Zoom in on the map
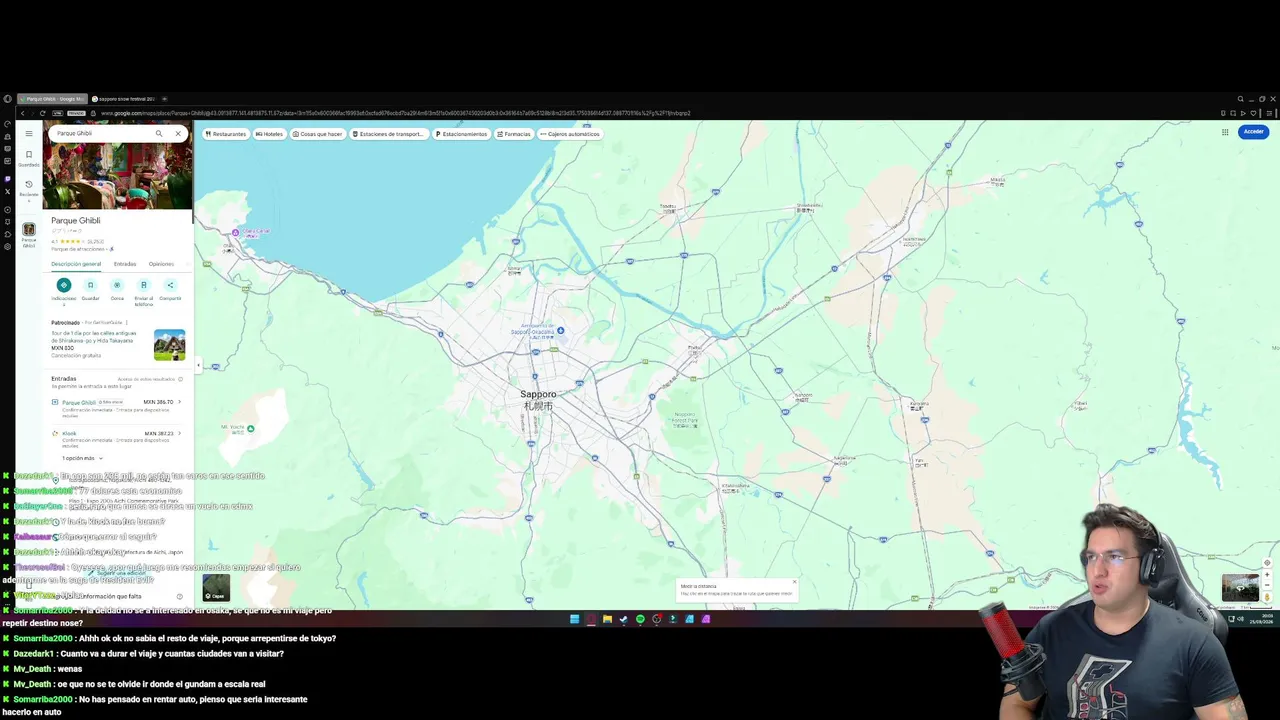1280x720 pixels. tap(1267, 575)
